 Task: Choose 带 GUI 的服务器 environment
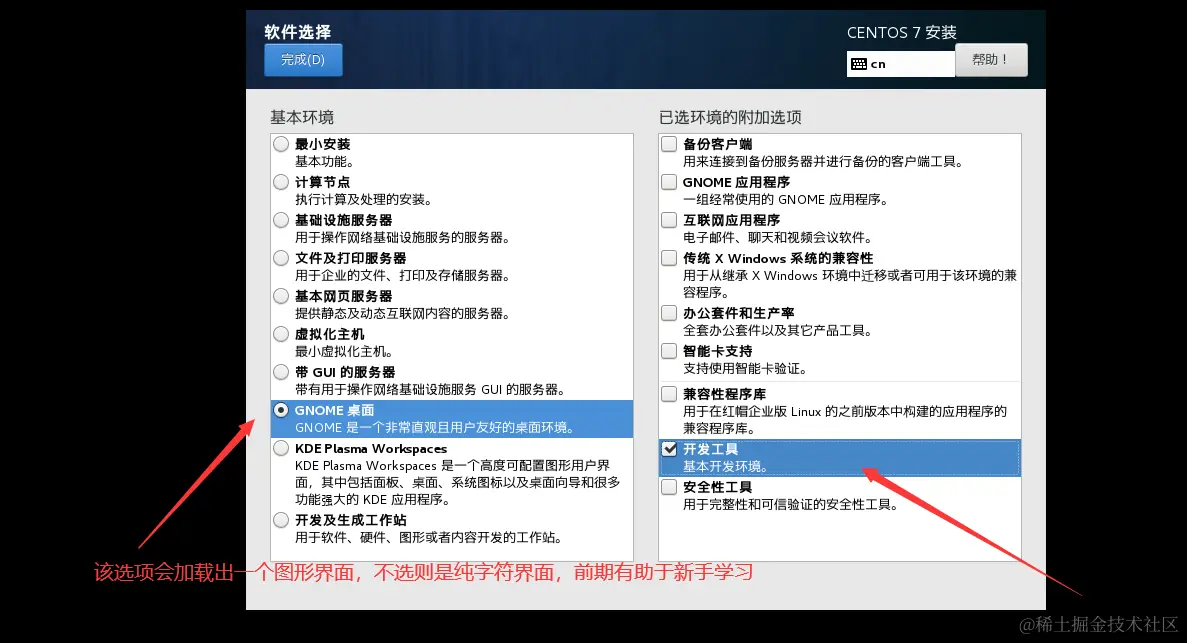[281, 371]
